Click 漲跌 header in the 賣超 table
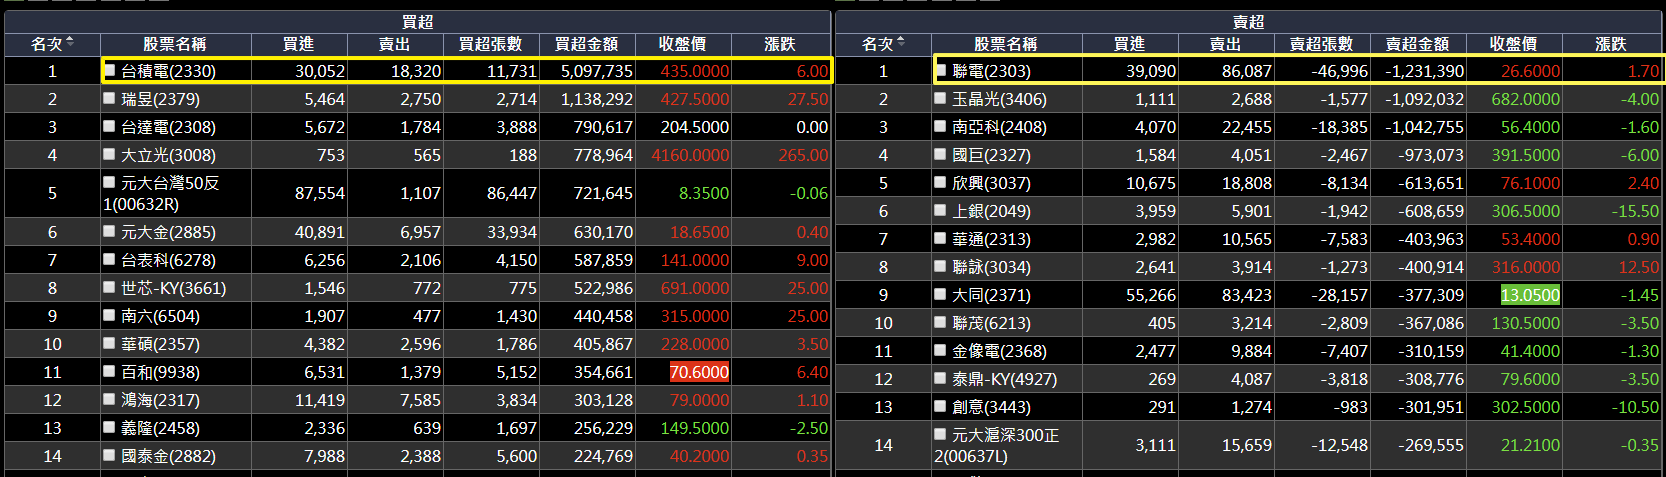The image size is (1666, 477). pos(1611,44)
